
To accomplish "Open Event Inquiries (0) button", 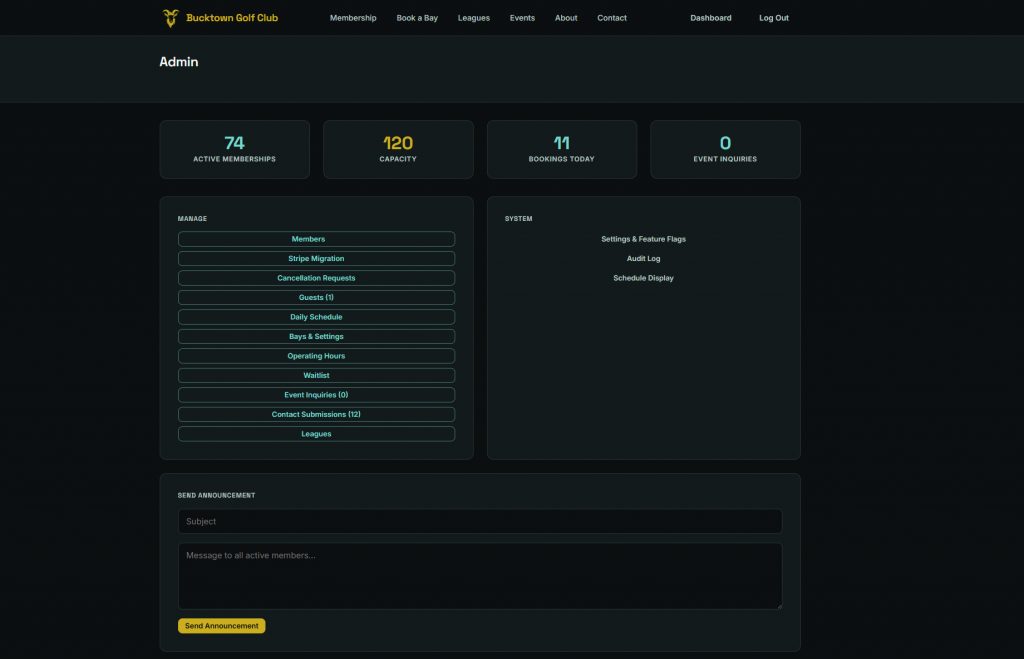I will (x=316, y=395).
